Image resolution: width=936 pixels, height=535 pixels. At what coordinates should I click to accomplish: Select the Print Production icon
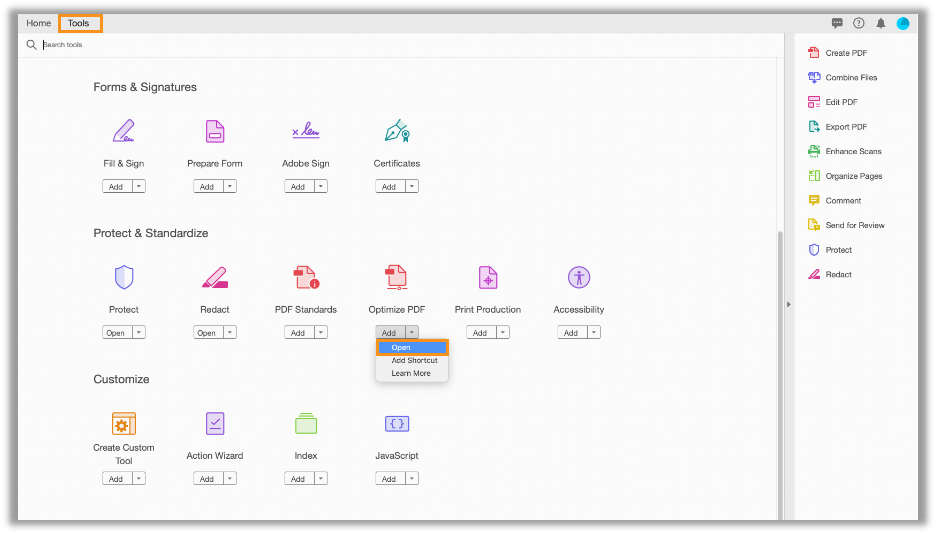488,278
